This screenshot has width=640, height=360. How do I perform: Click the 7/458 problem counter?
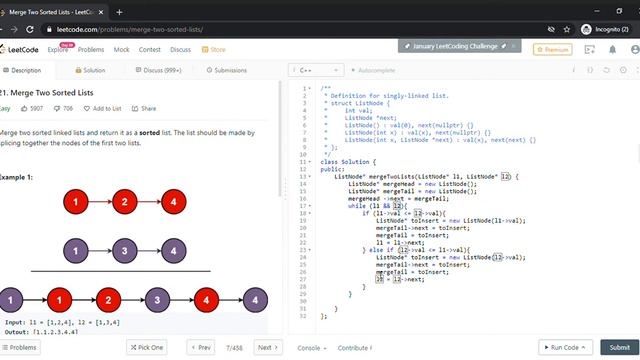234,348
